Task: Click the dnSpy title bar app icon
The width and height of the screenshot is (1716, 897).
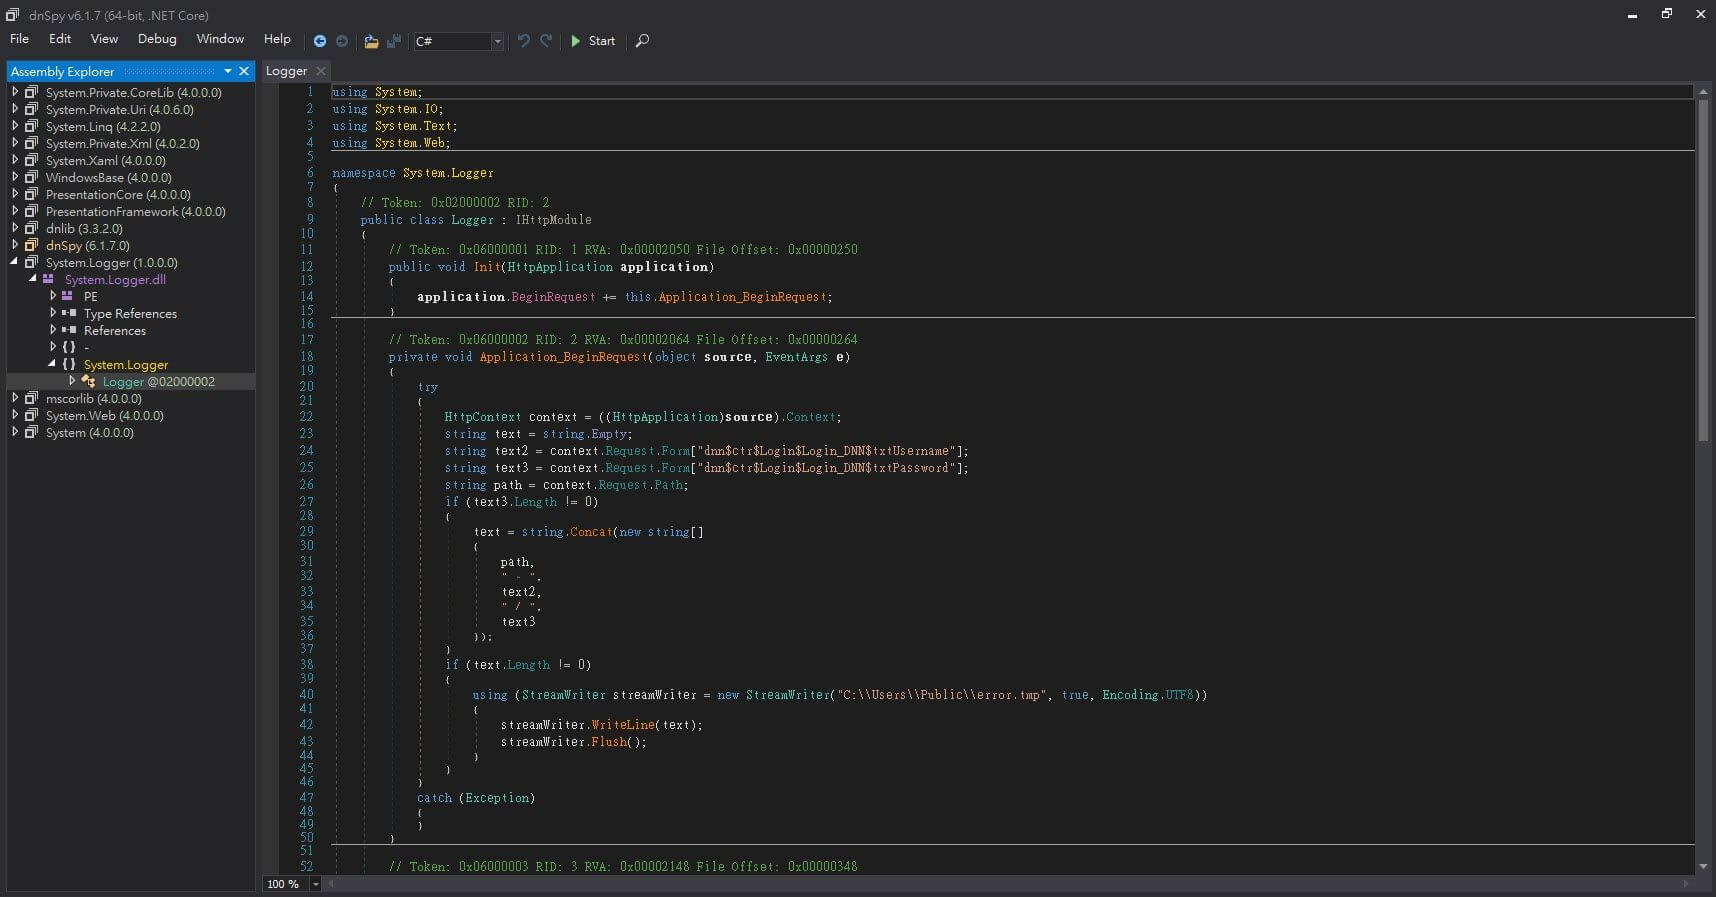Action: click(12, 14)
